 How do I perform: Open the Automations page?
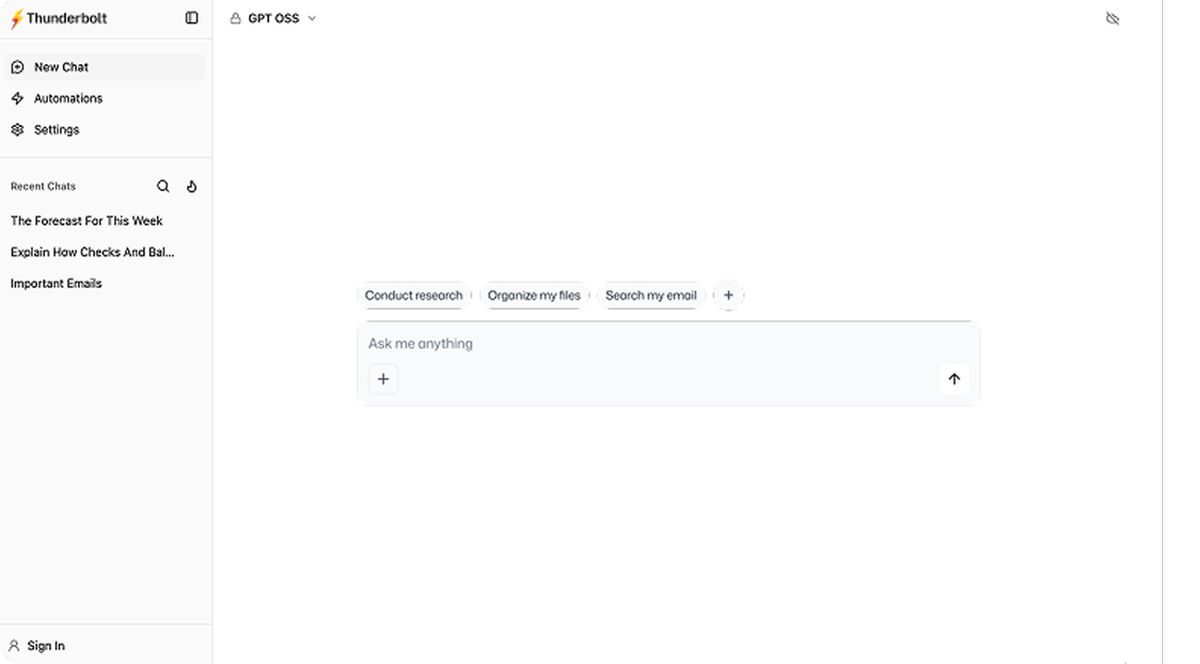tap(68, 98)
